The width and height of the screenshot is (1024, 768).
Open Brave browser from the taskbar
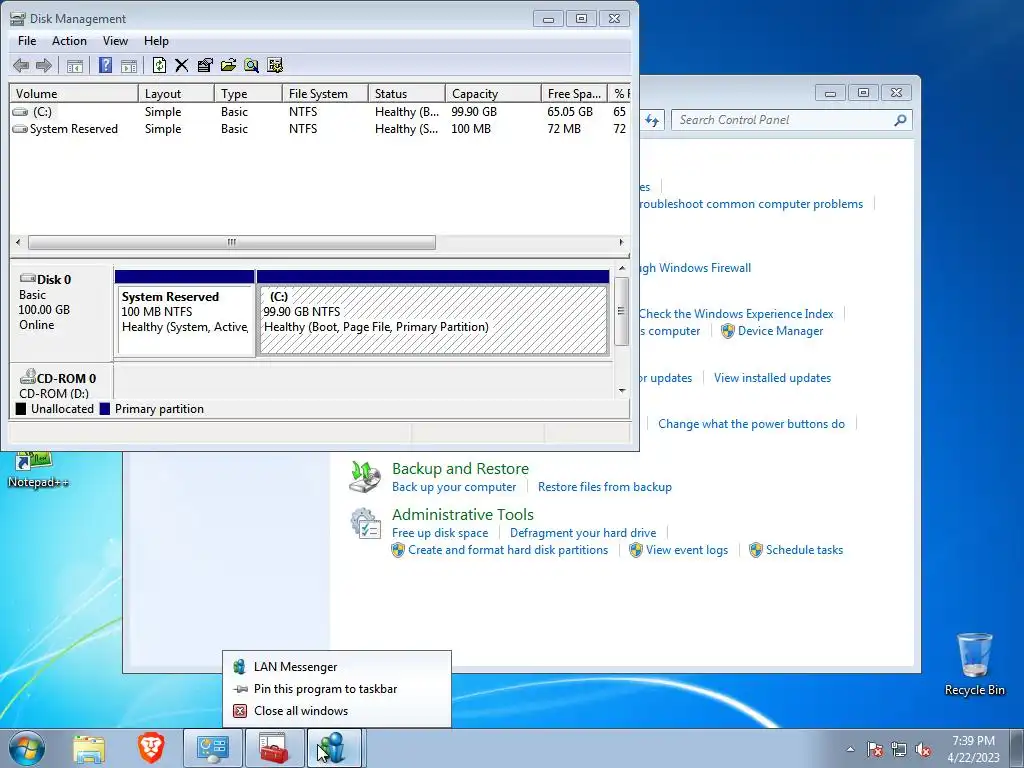tap(150, 748)
